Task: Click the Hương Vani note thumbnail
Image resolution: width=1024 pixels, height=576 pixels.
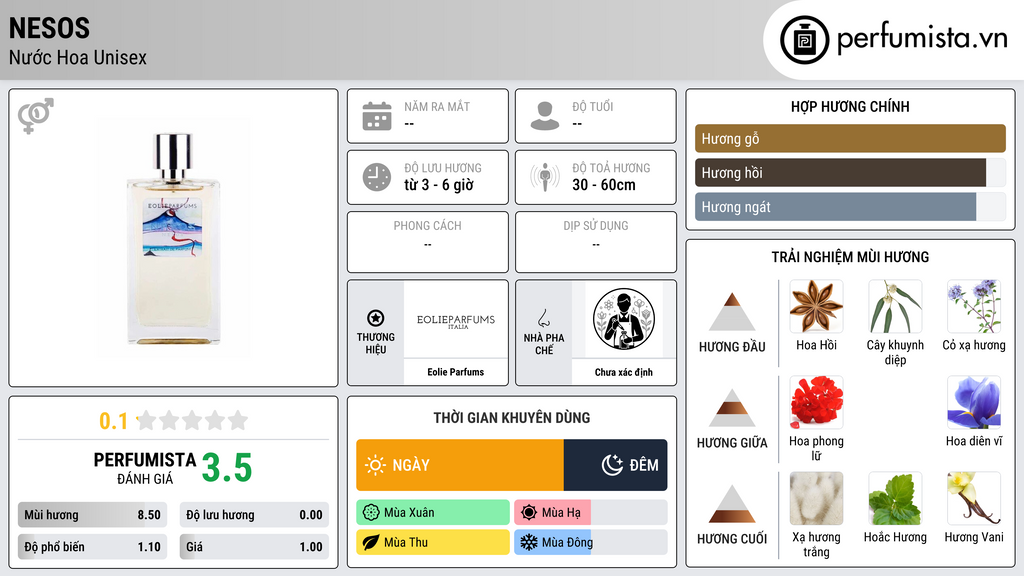Action: click(x=974, y=498)
